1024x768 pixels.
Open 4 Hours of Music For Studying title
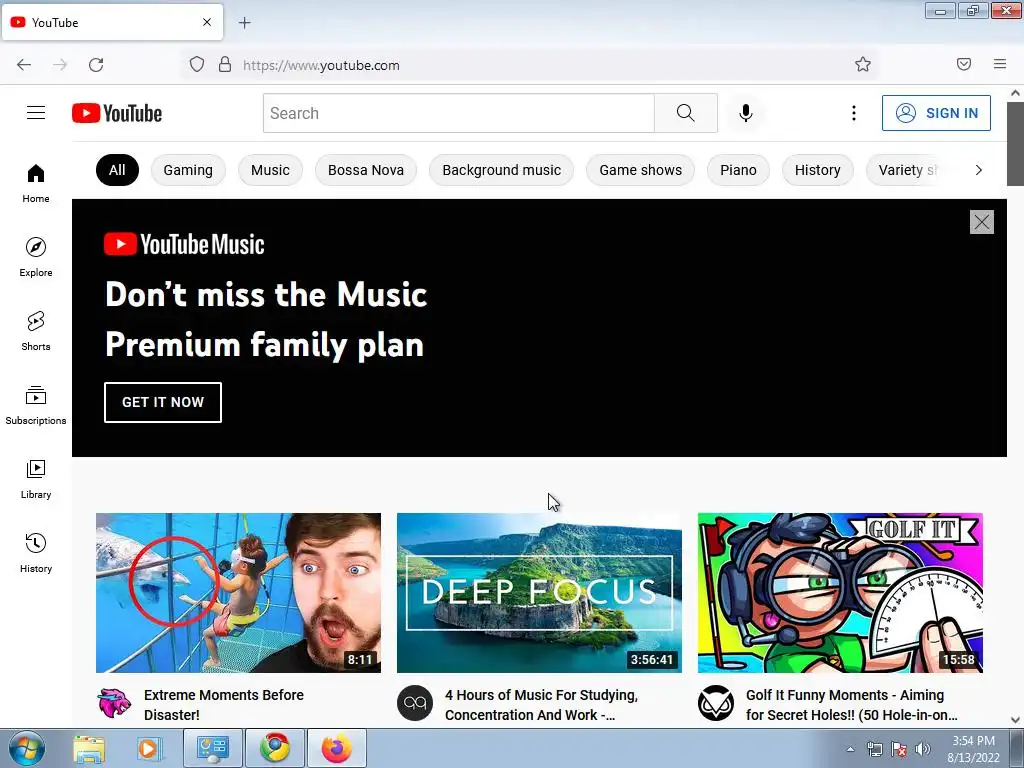pos(541,705)
